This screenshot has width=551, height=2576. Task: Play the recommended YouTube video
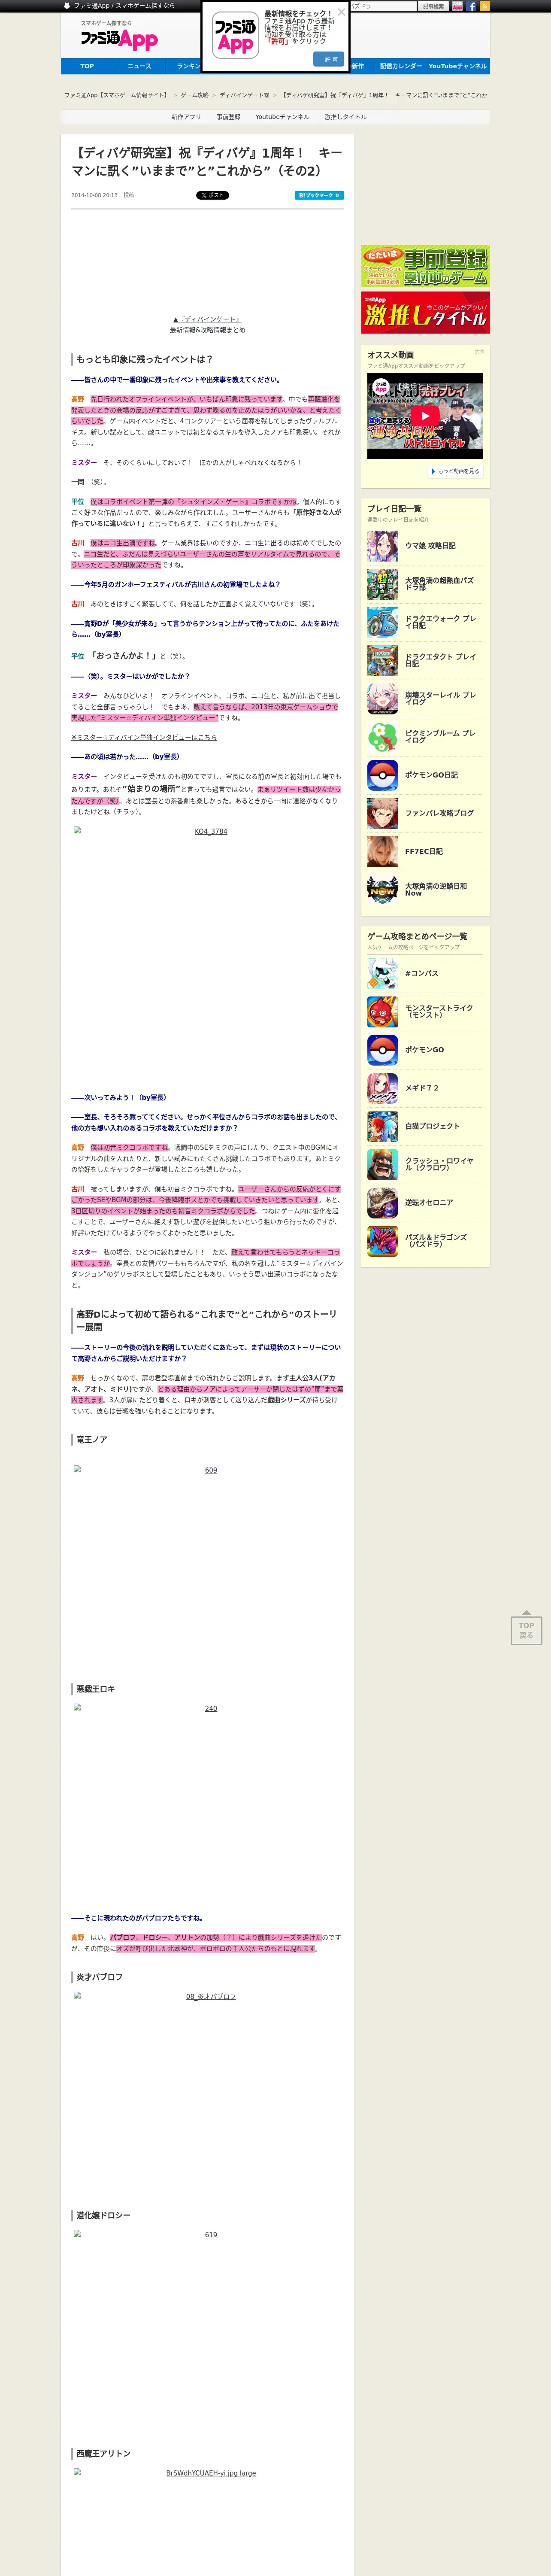click(x=425, y=416)
